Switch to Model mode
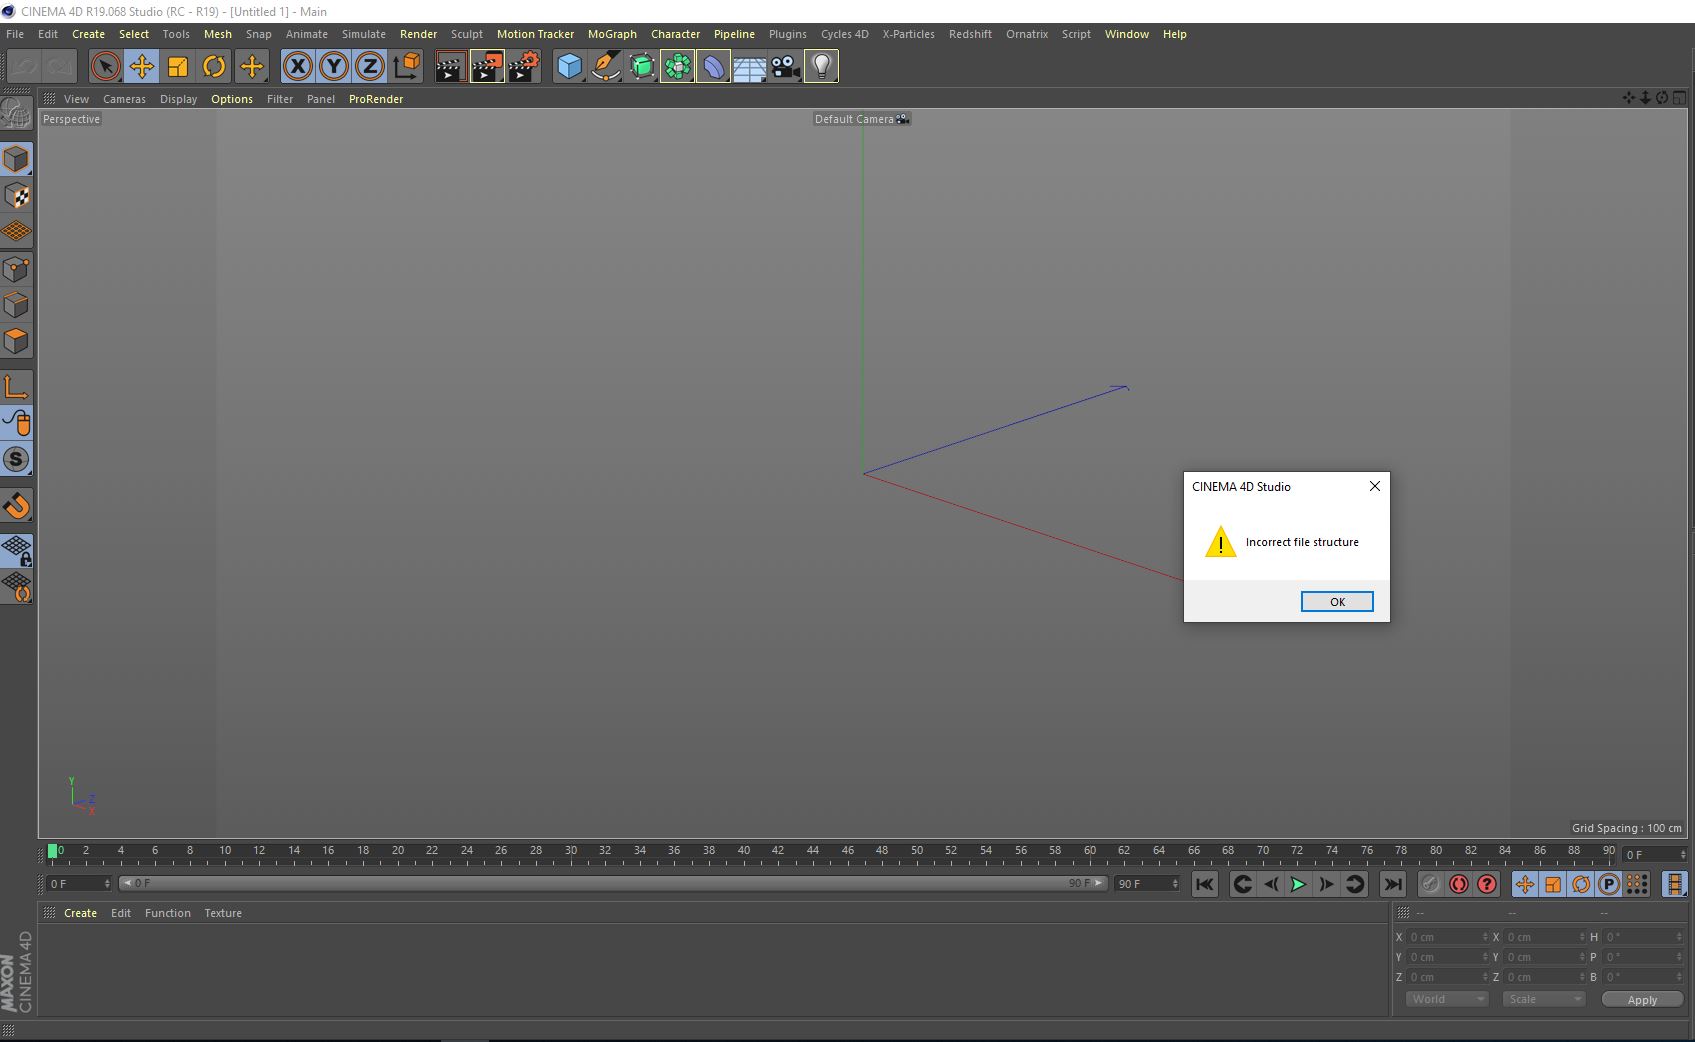Image resolution: width=1695 pixels, height=1042 pixels. [17, 160]
